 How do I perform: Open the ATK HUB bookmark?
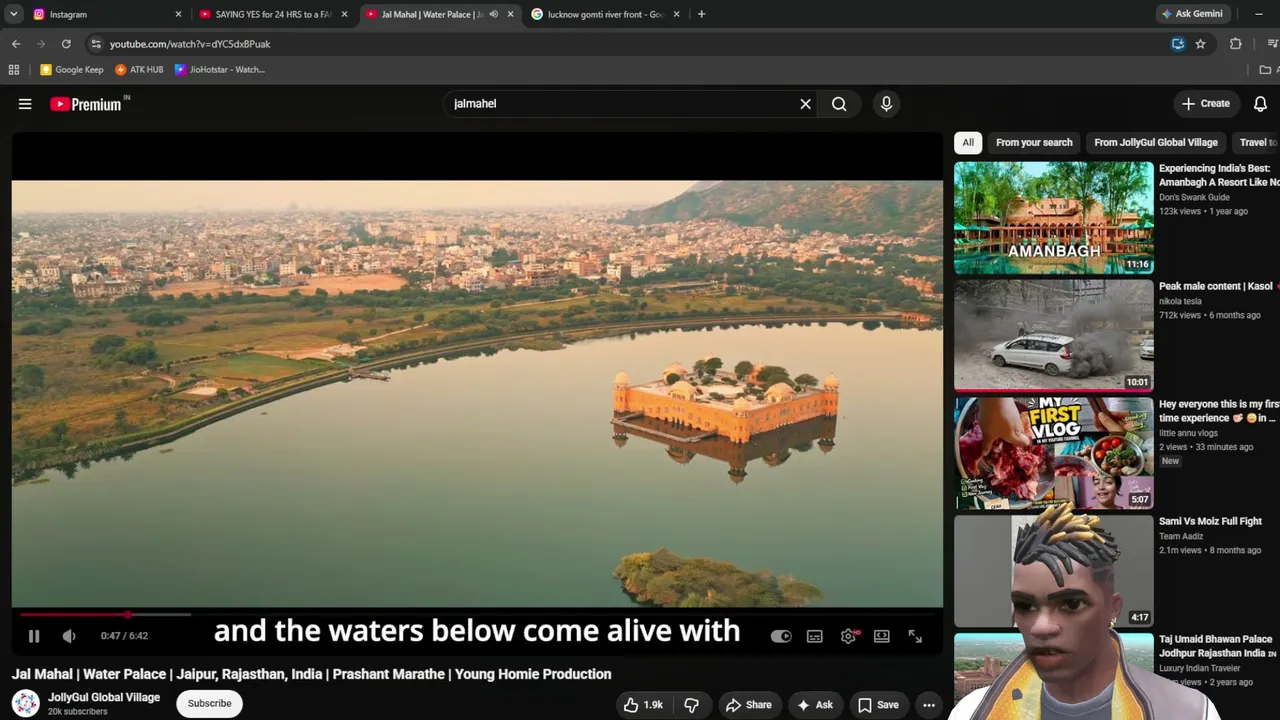pyautogui.click(x=139, y=70)
